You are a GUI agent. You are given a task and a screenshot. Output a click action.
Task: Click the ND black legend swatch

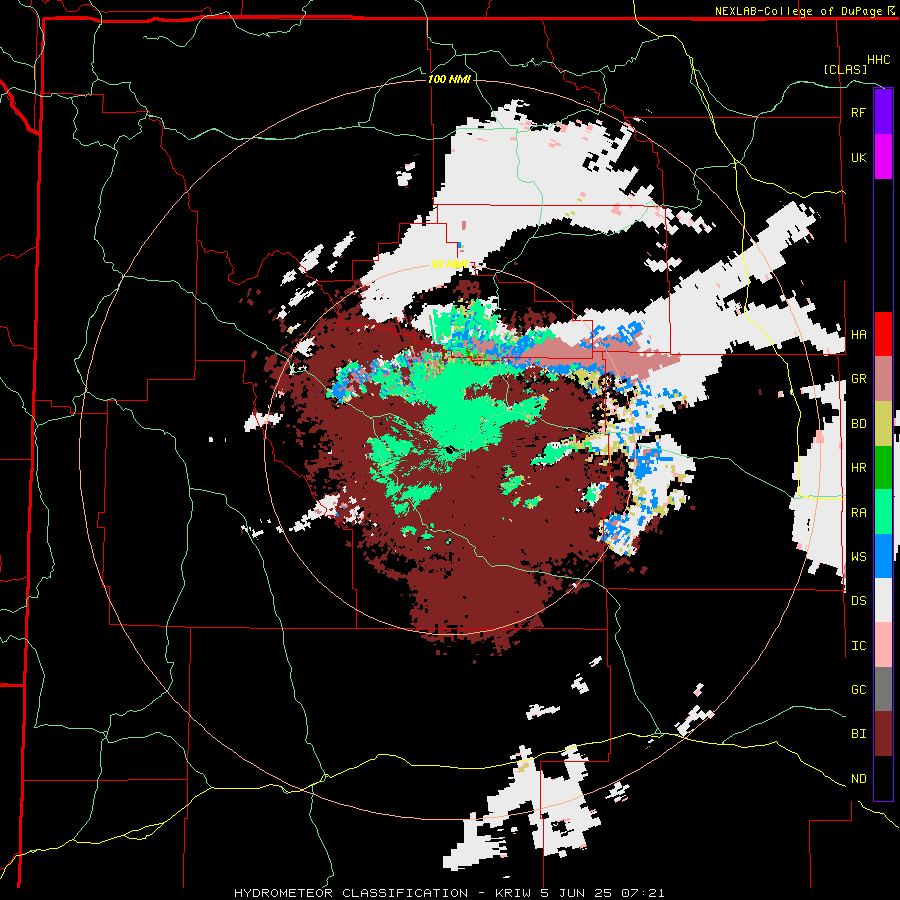[x=883, y=778]
